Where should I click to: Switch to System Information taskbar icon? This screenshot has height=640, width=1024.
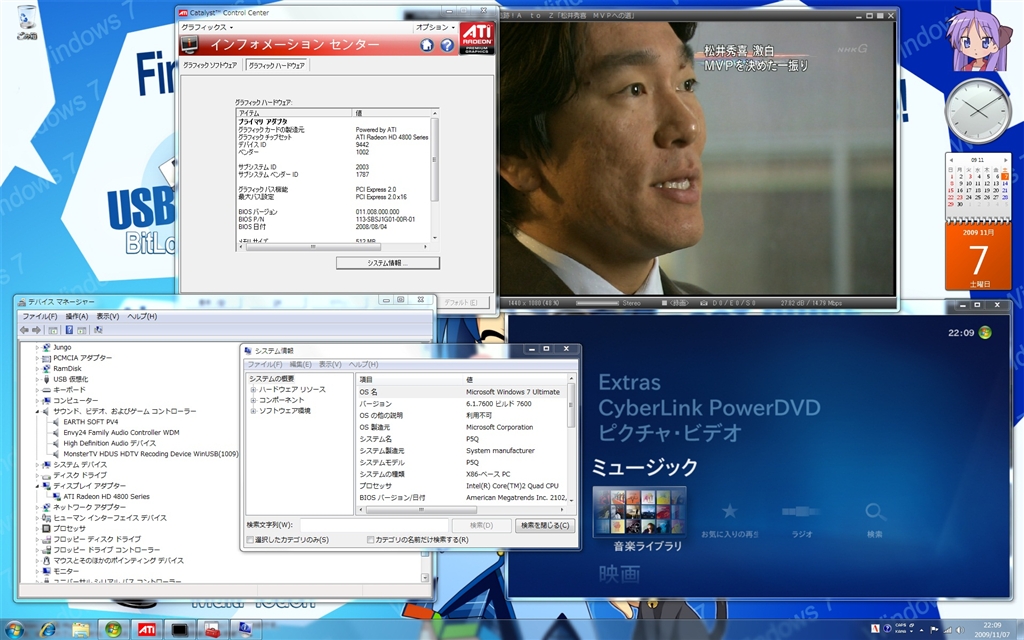[245, 630]
